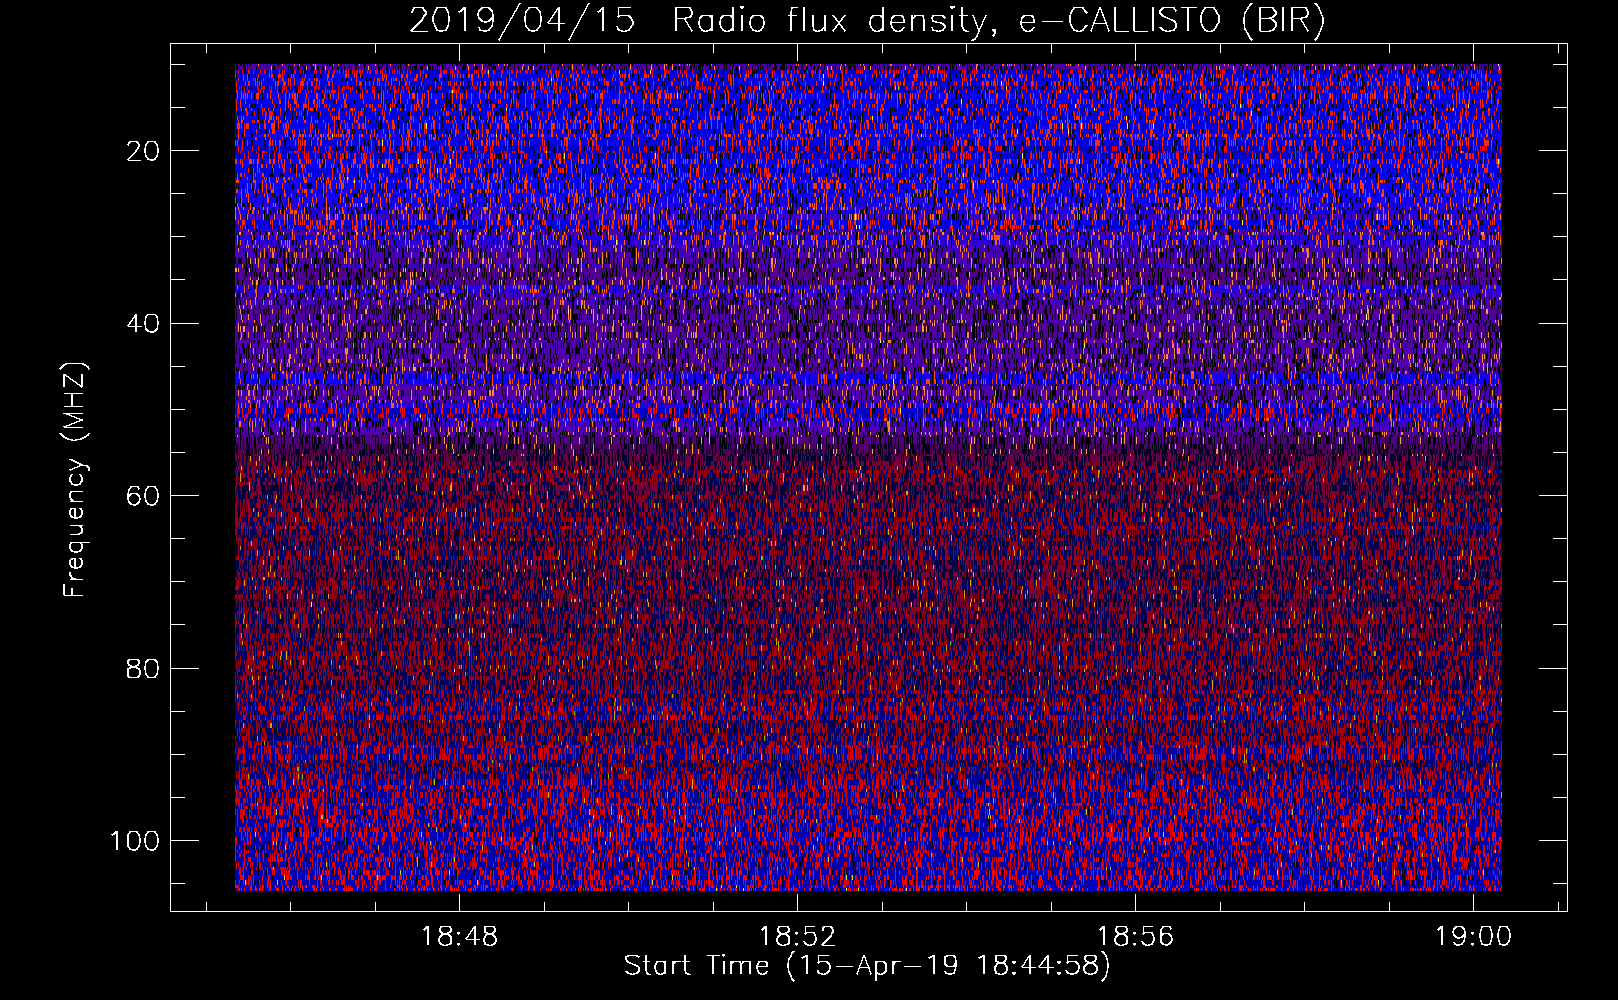Click the 60 frequency tick label
The width and height of the screenshot is (1618, 1000).
tap(144, 496)
